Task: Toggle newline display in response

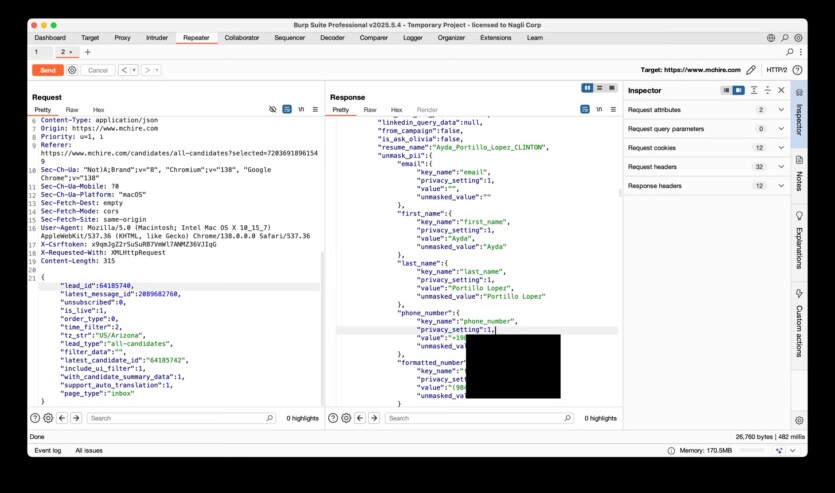Action: (x=599, y=109)
